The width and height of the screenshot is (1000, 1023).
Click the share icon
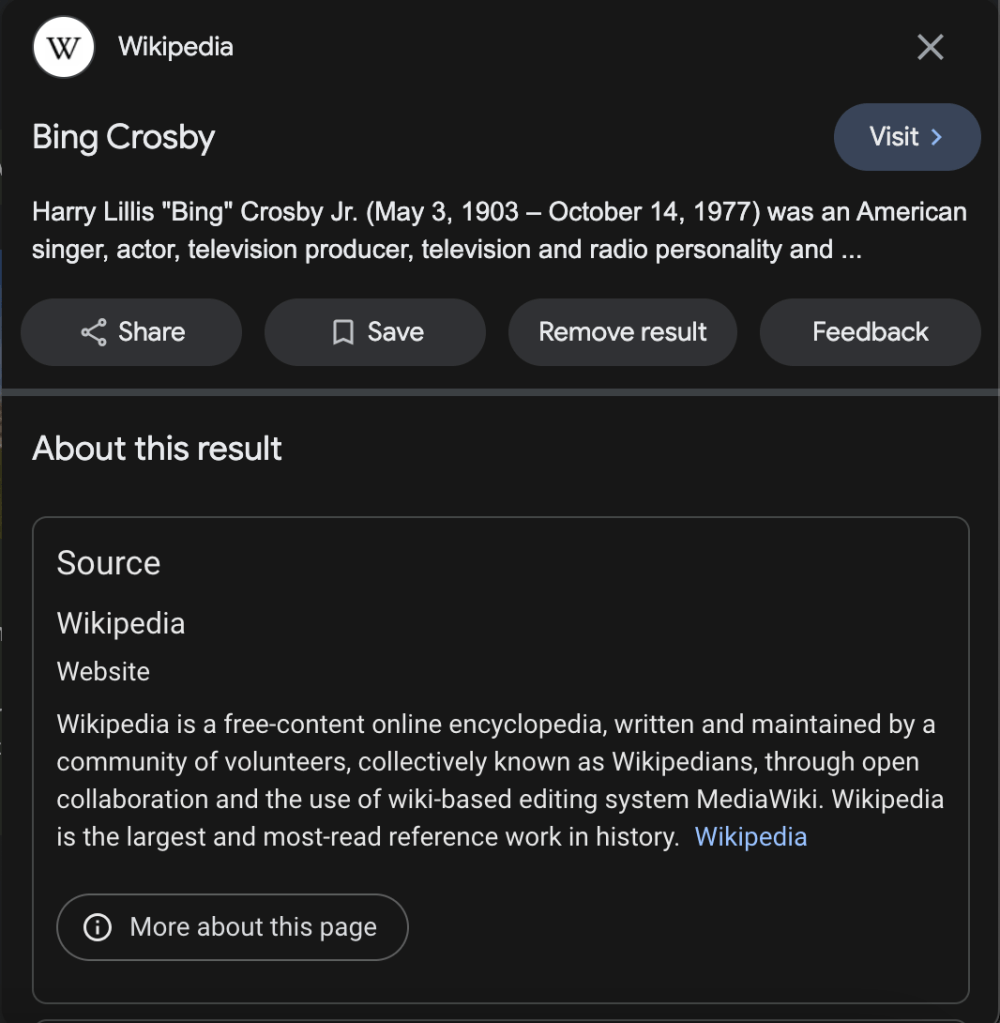point(93,332)
